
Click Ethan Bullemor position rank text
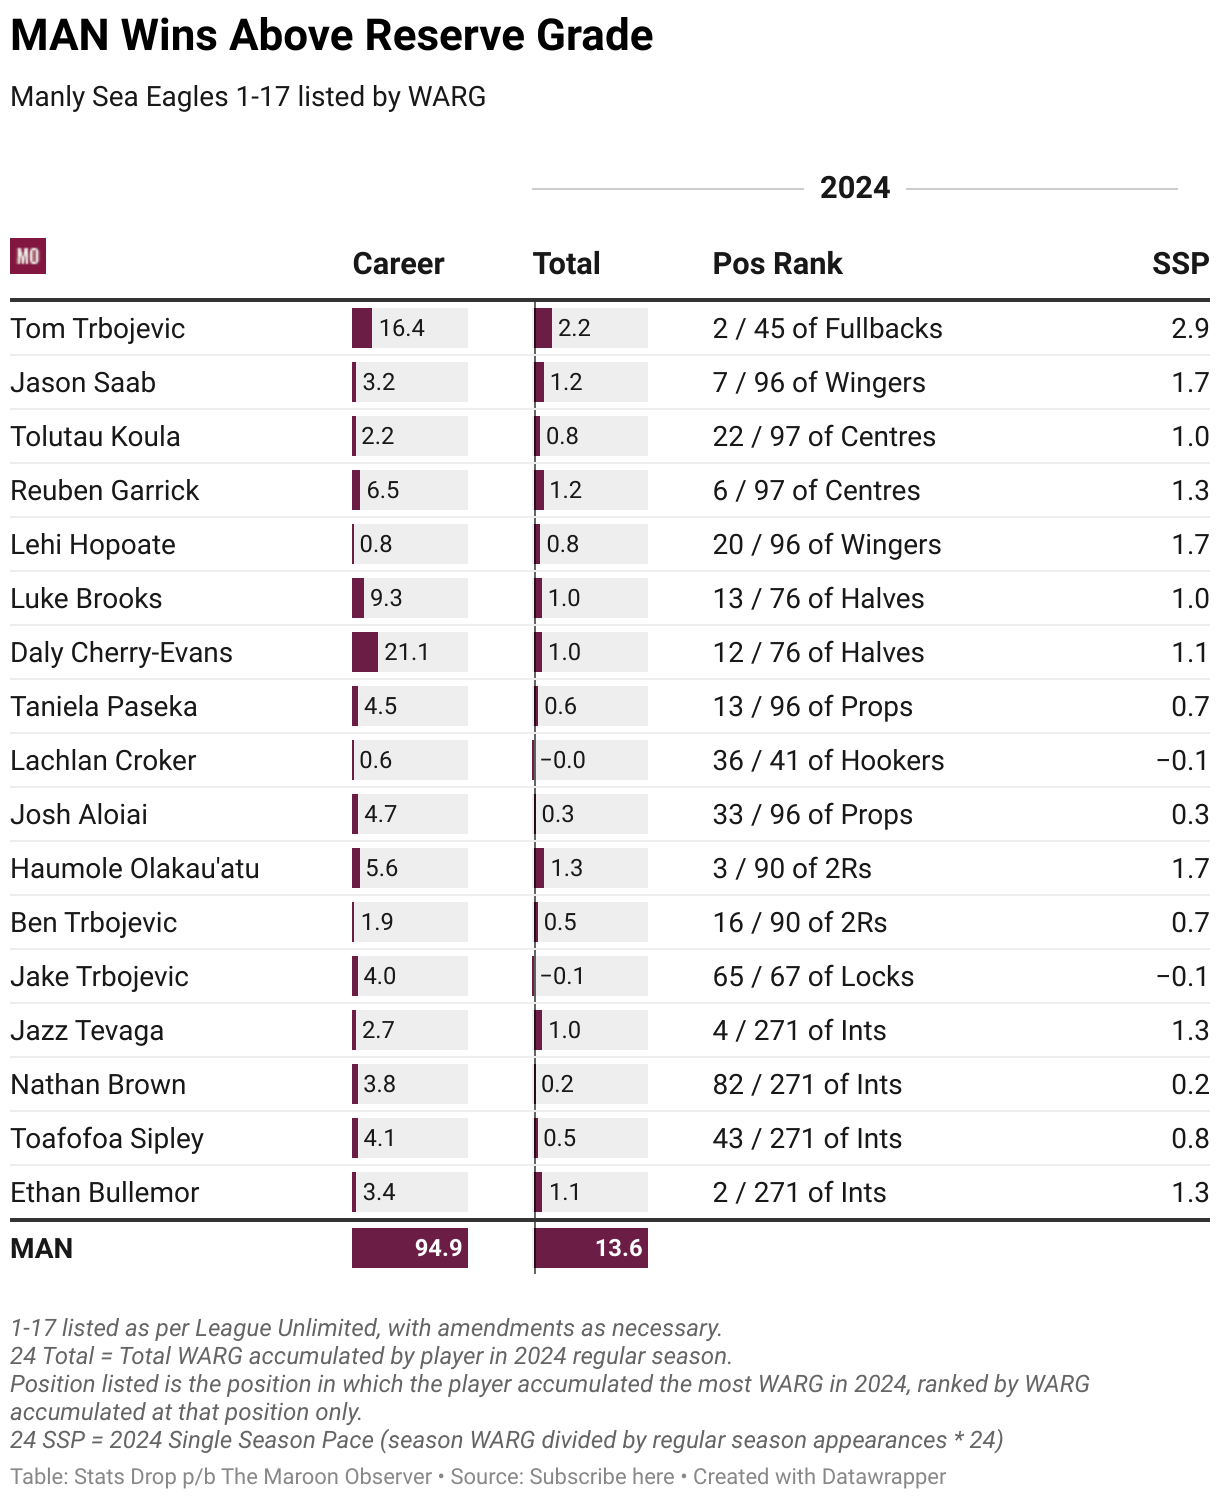(799, 1192)
